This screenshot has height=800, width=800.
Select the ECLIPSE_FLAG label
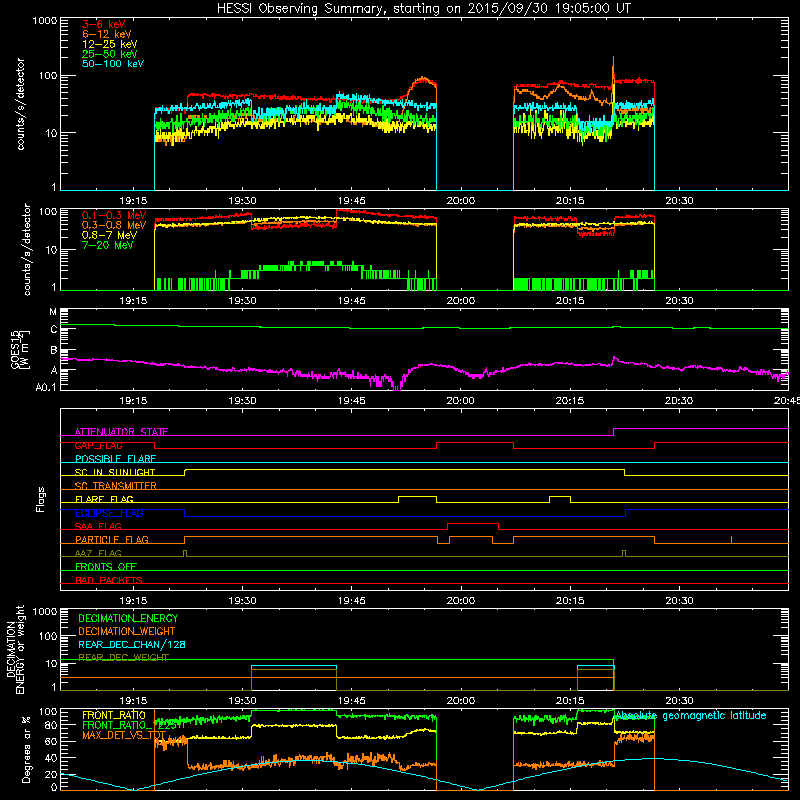(x=109, y=513)
